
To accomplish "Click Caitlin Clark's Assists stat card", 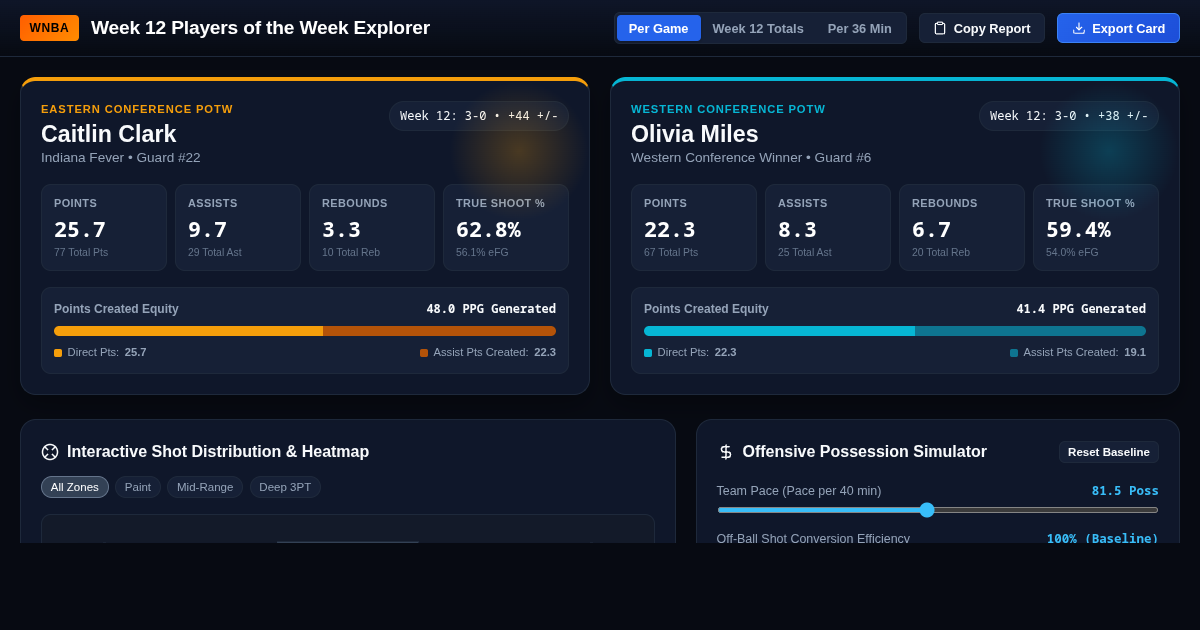I will coord(238,227).
